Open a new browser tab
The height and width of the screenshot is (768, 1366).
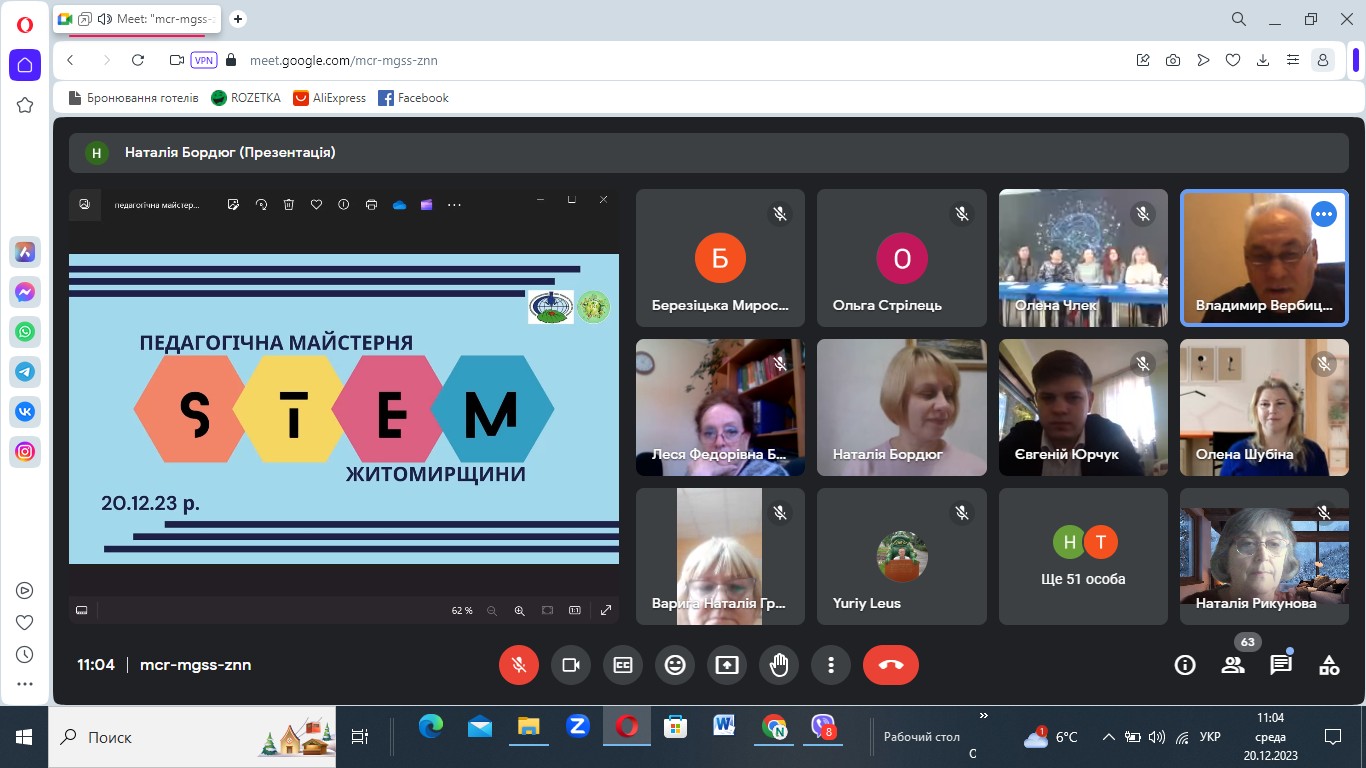point(238,19)
